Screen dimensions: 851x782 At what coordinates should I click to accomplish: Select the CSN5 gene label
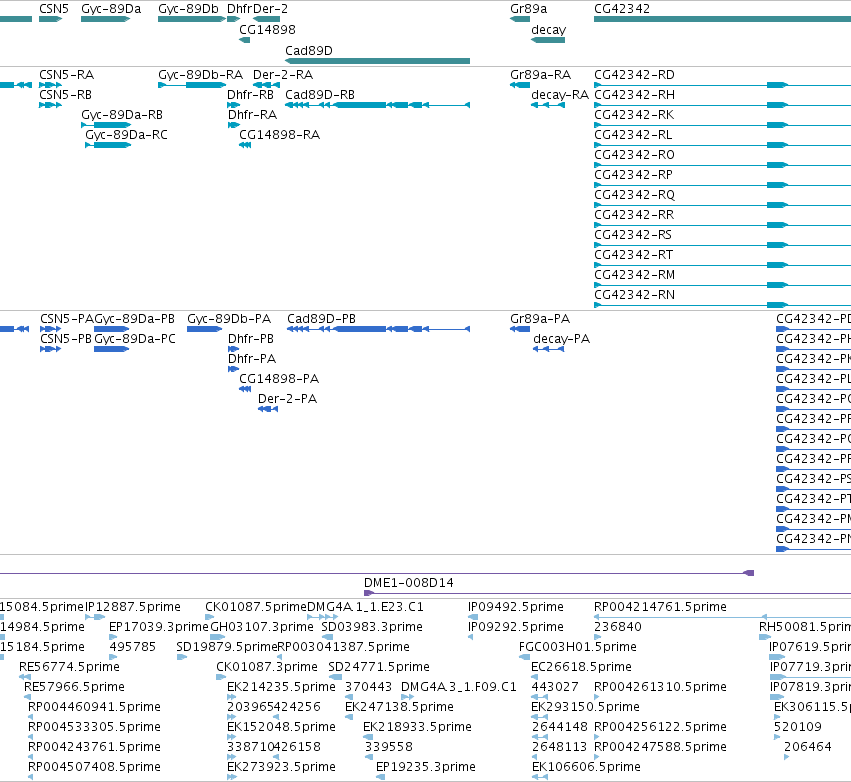[54, 9]
